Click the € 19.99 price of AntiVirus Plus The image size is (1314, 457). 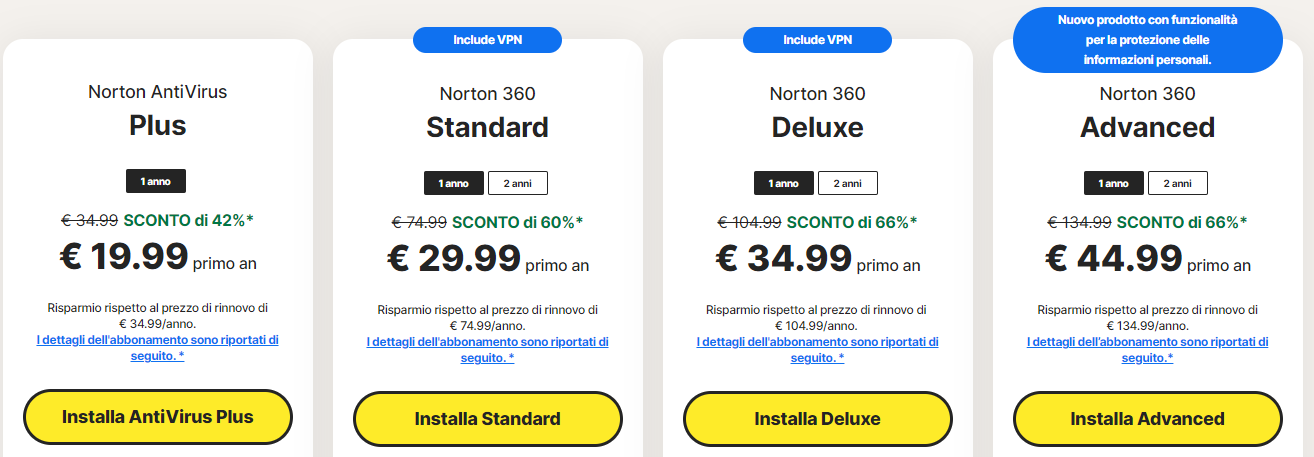click(125, 257)
